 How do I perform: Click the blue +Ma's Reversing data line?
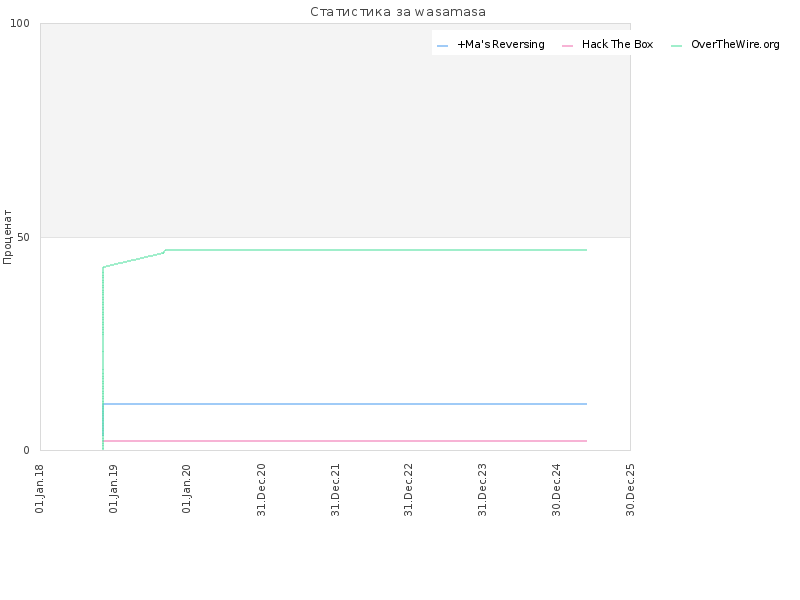350,404
